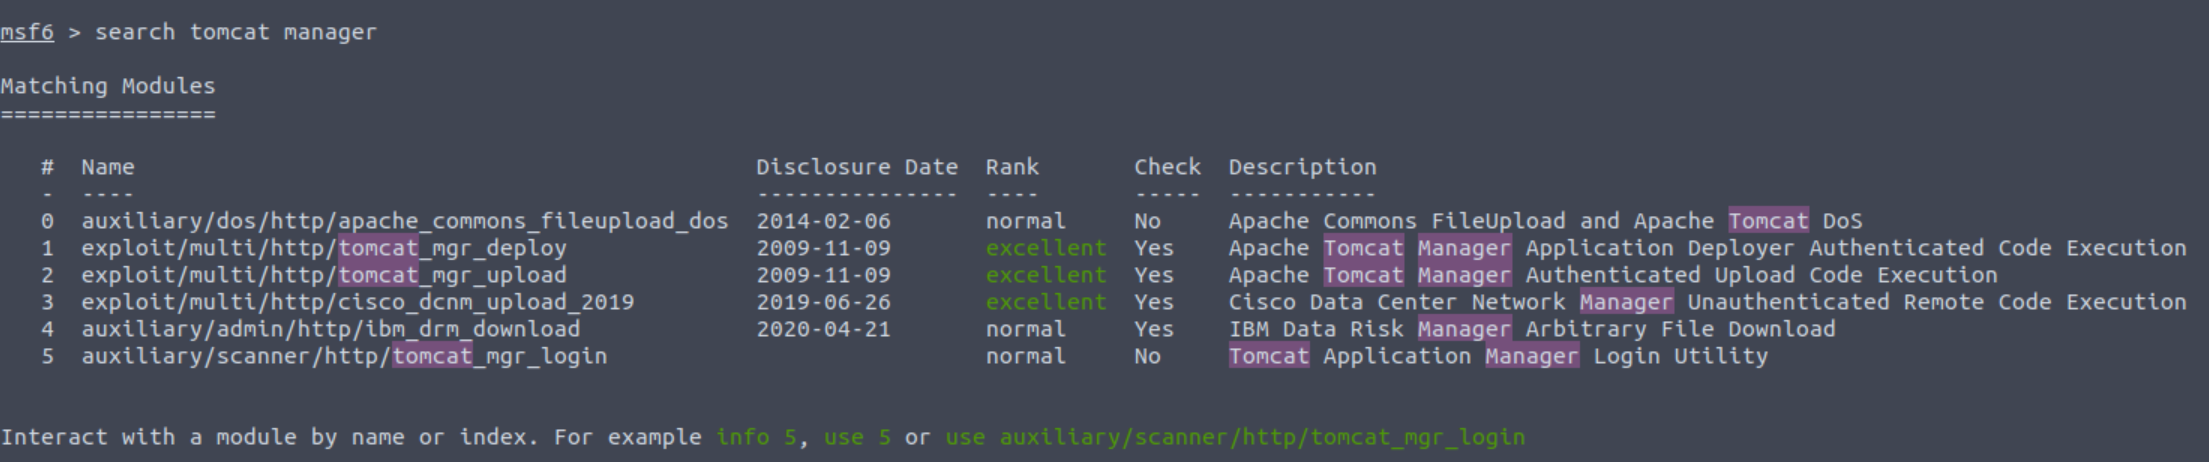Click the 'Description' column header
This screenshot has height=462, width=2209.
pos(1302,167)
